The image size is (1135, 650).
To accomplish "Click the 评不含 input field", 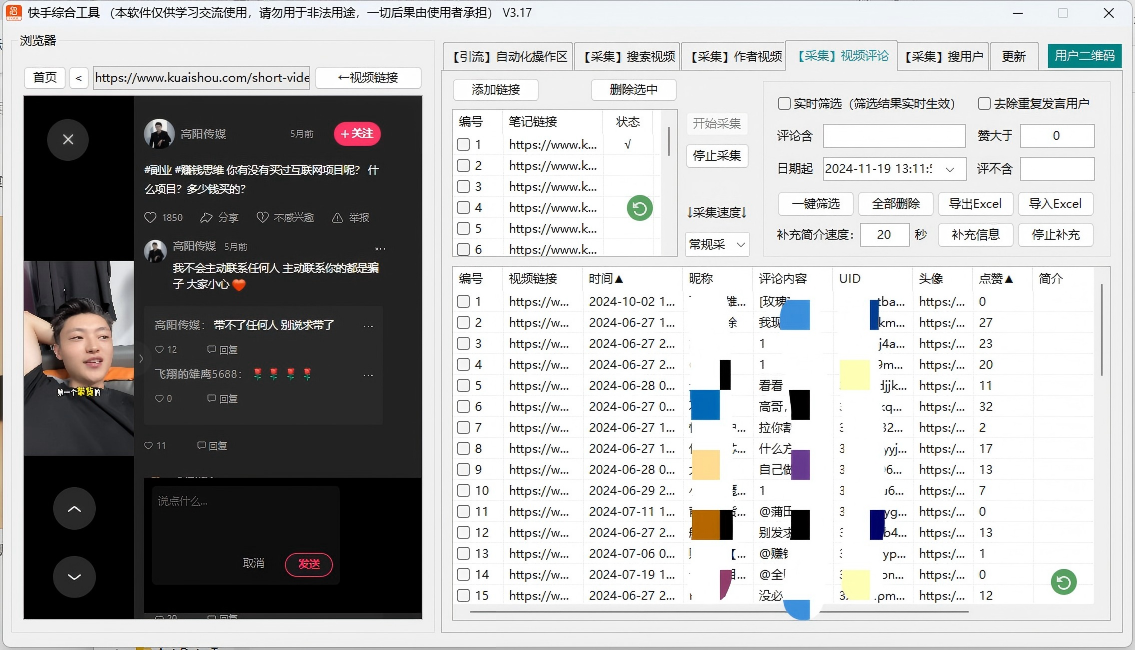I will 1057,169.
